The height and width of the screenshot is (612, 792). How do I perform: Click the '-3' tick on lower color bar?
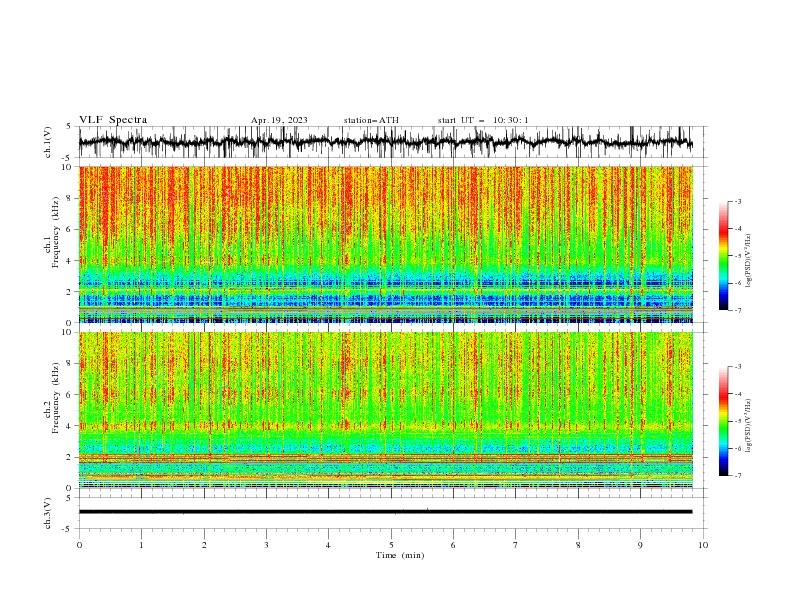click(738, 367)
